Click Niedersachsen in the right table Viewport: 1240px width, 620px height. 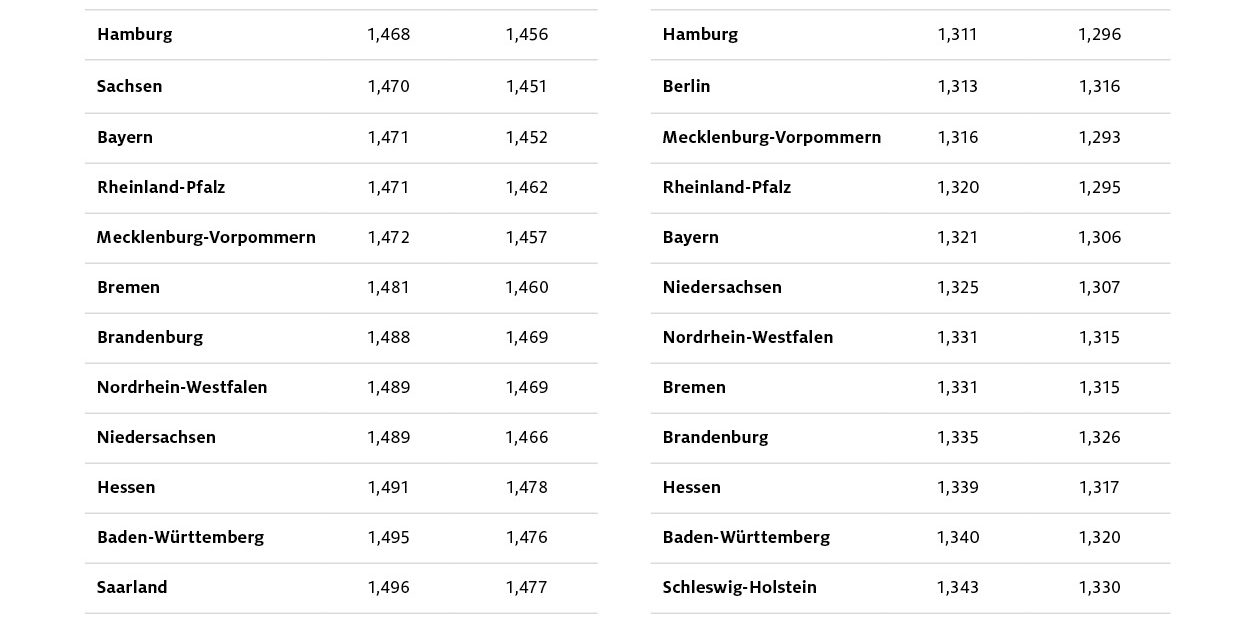(722, 287)
